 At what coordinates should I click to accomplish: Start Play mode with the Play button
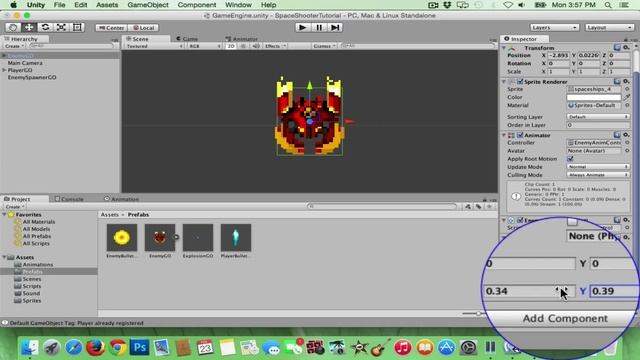(302, 27)
